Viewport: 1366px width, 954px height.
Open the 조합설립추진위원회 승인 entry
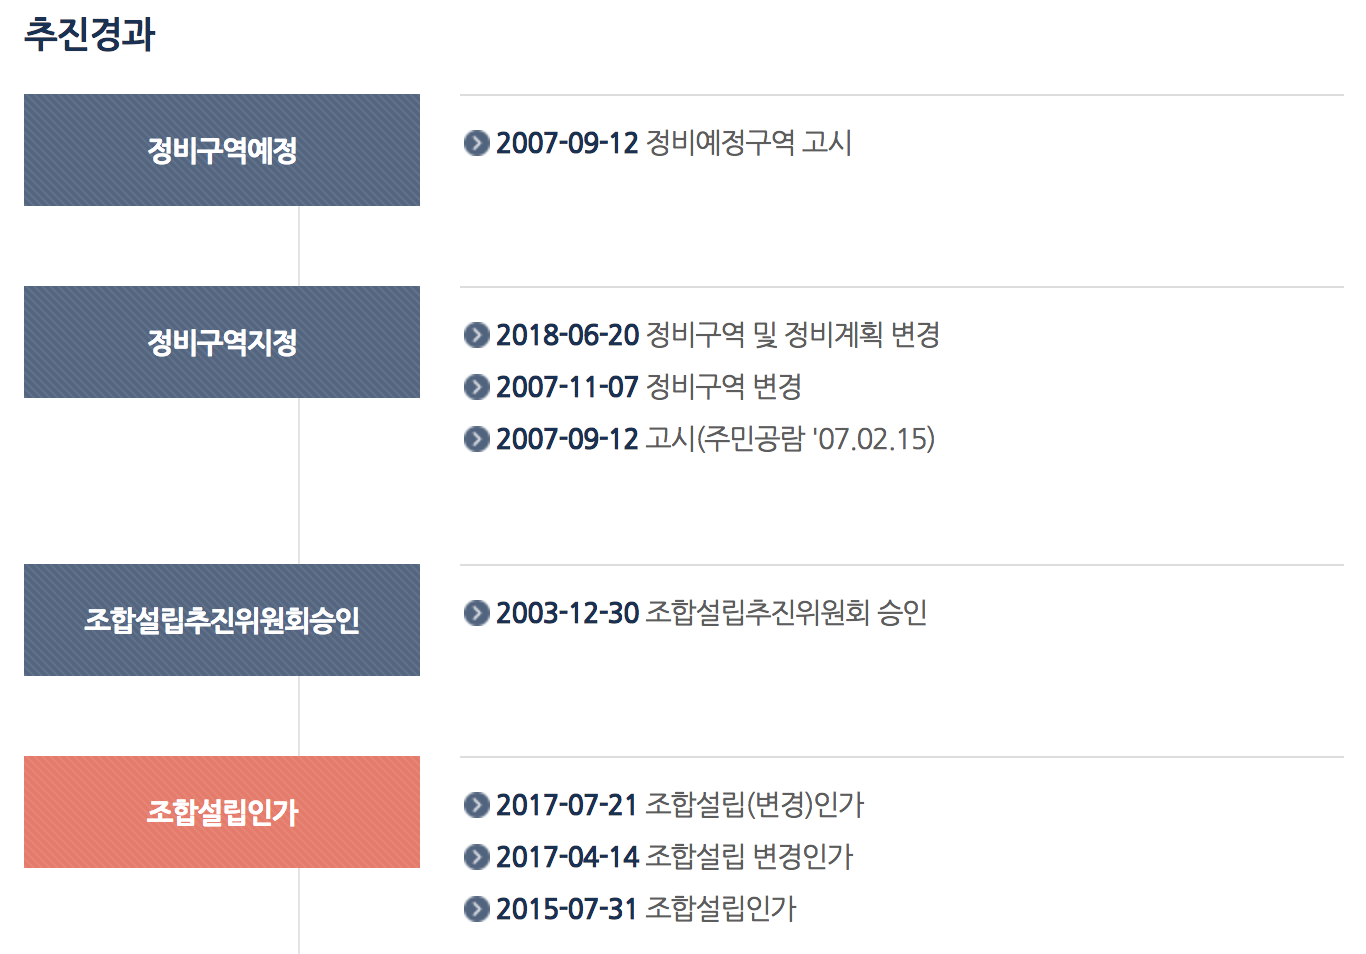712,613
